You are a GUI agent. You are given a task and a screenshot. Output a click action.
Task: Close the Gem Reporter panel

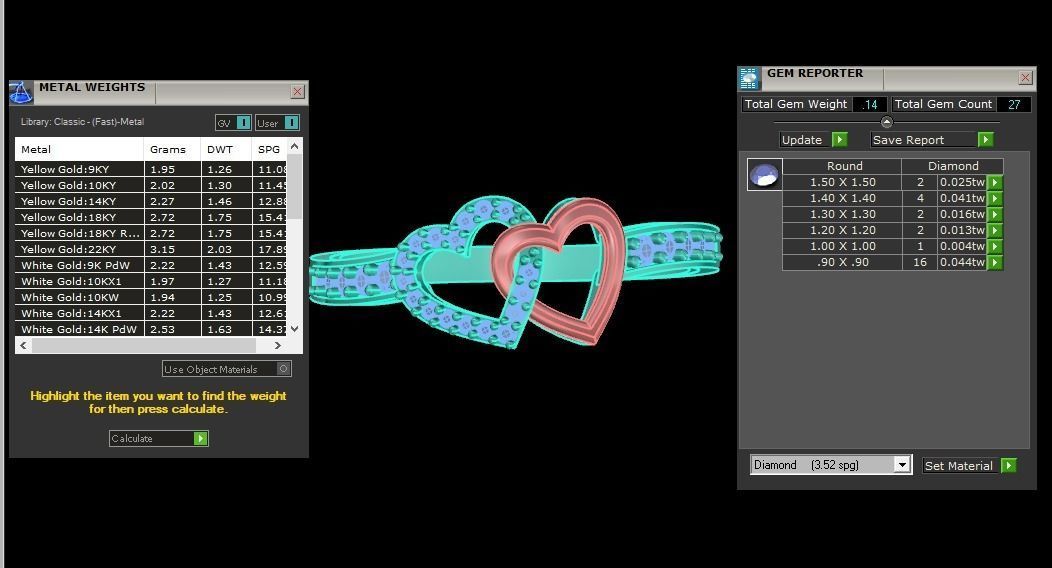click(x=1025, y=78)
